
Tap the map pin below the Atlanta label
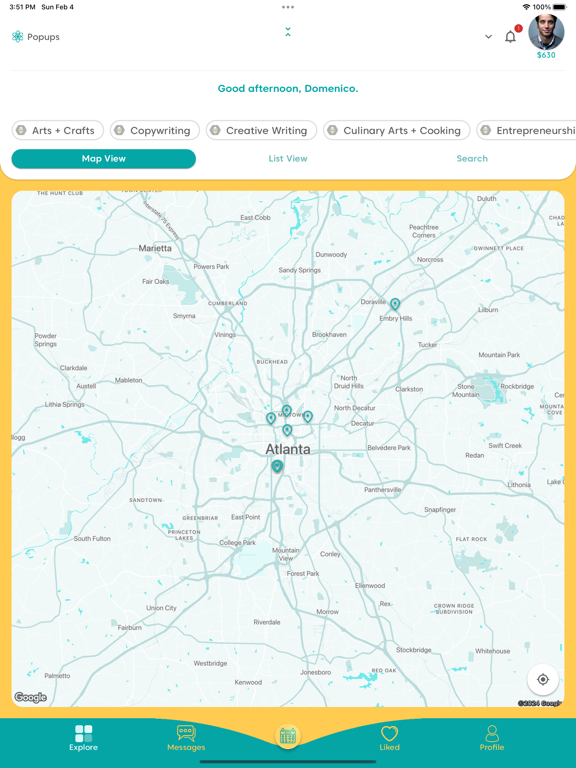pyautogui.click(x=277, y=466)
